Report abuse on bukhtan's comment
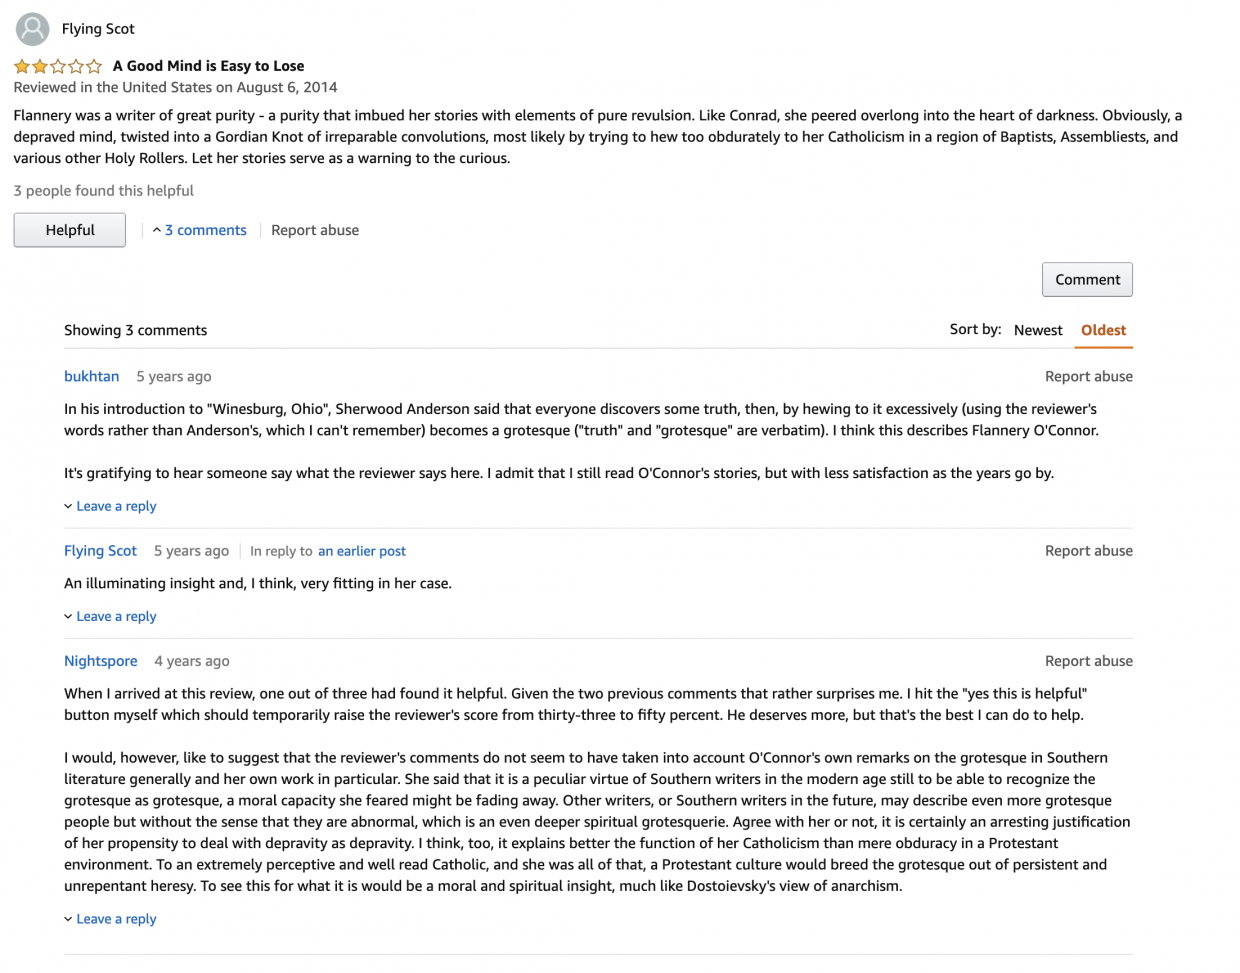 pos(1089,376)
